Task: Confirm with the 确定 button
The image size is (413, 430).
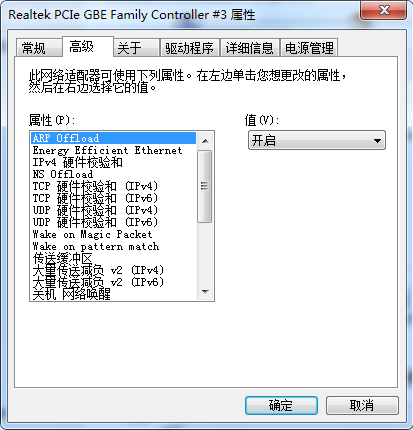Action: [x=281, y=405]
